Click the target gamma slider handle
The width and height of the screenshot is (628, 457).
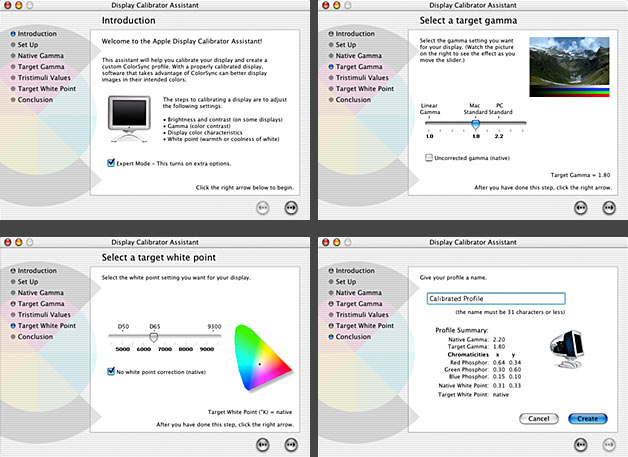pos(476,122)
